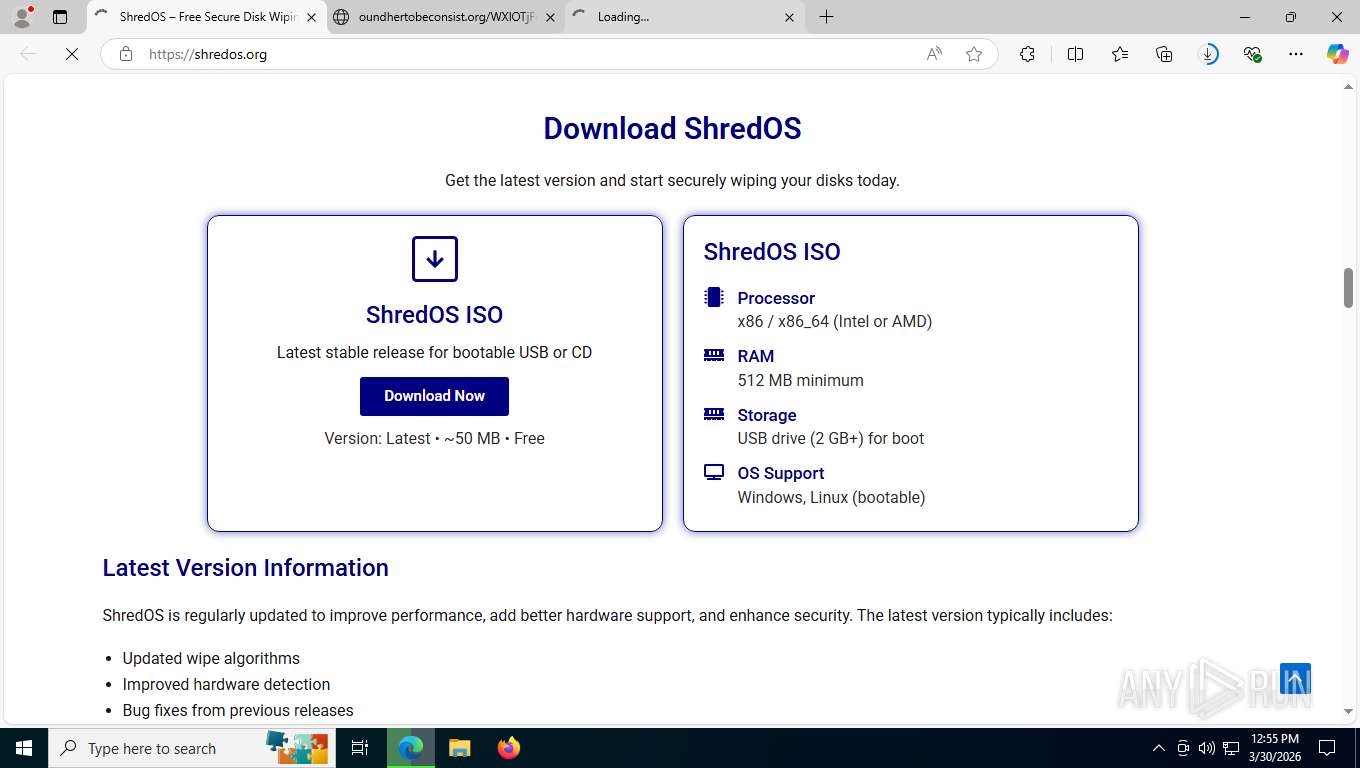
Task: Click 'x86 / x86_64 (Intel or AMD)' text
Action: pos(834,321)
